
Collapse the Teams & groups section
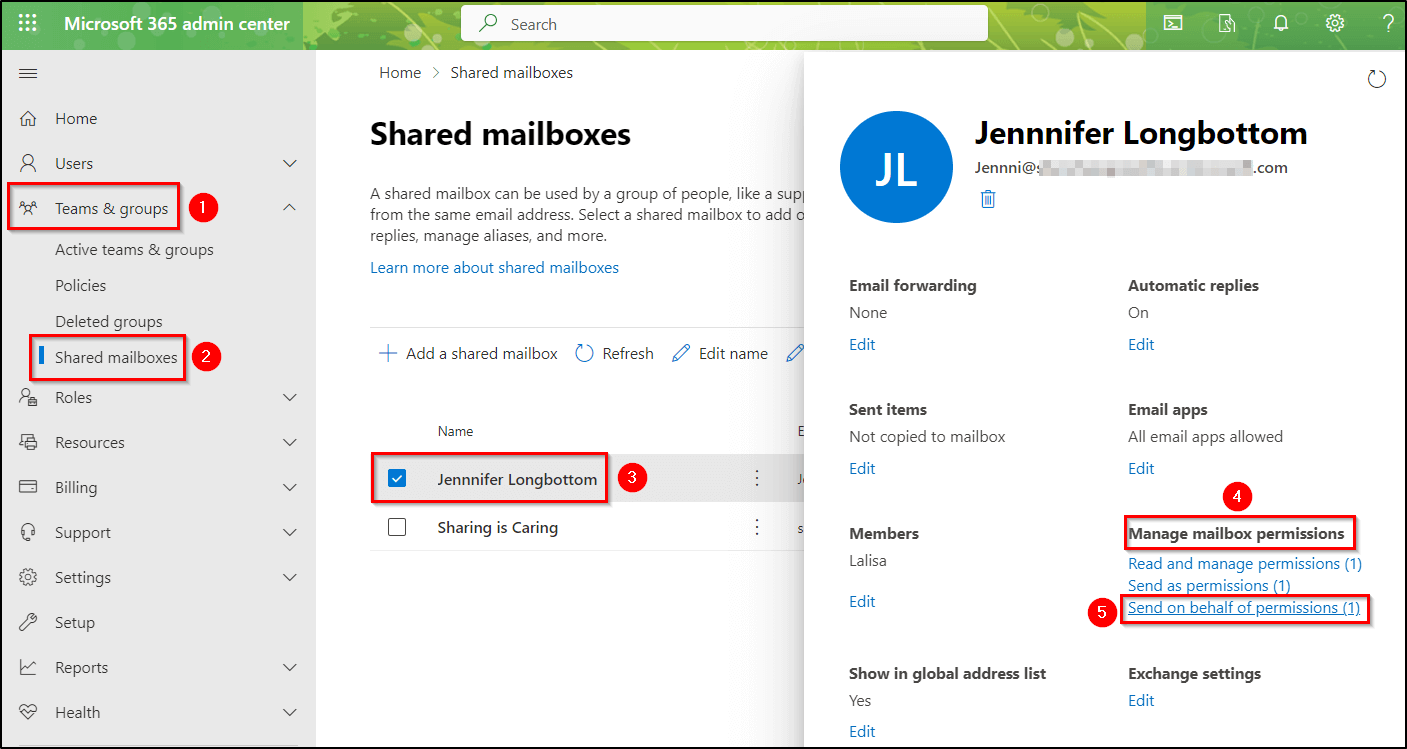[289, 207]
